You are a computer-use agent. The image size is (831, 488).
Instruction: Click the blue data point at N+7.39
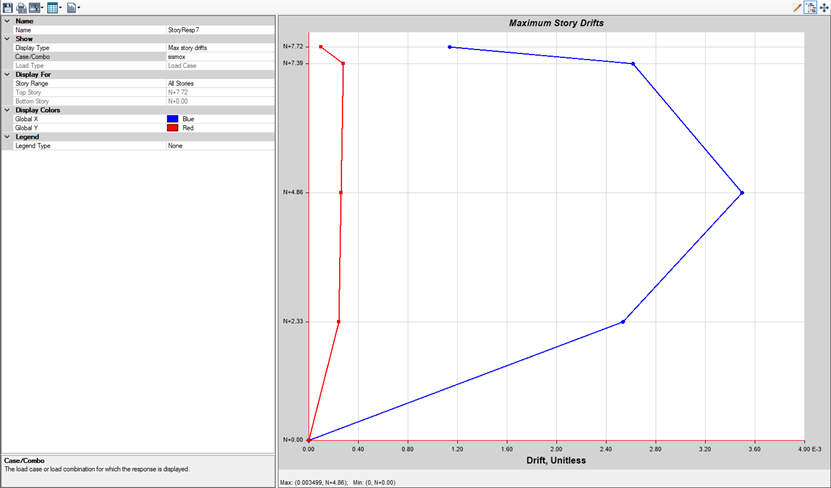pos(633,64)
